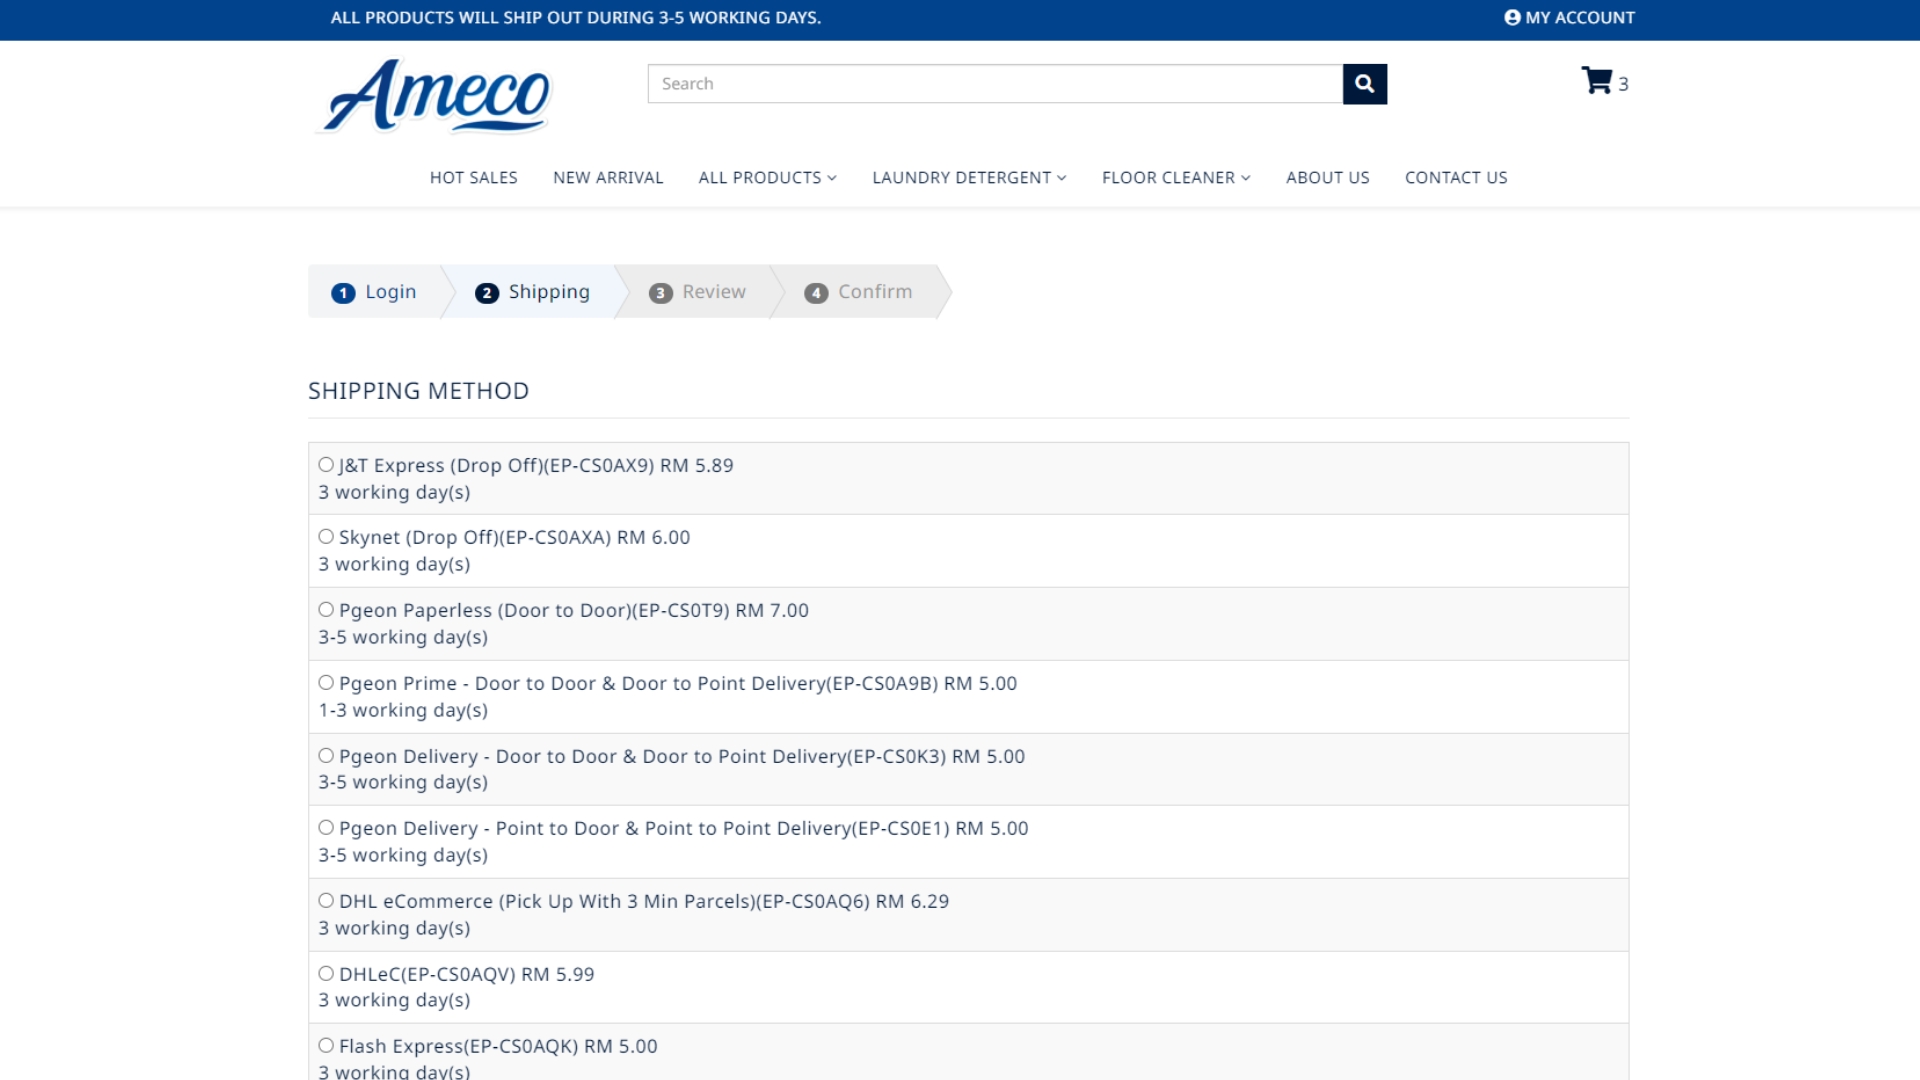Image resolution: width=1920 pixels, height=1080 pixels.
Task: Click the search magnifier button
Action: [1364, 84]
